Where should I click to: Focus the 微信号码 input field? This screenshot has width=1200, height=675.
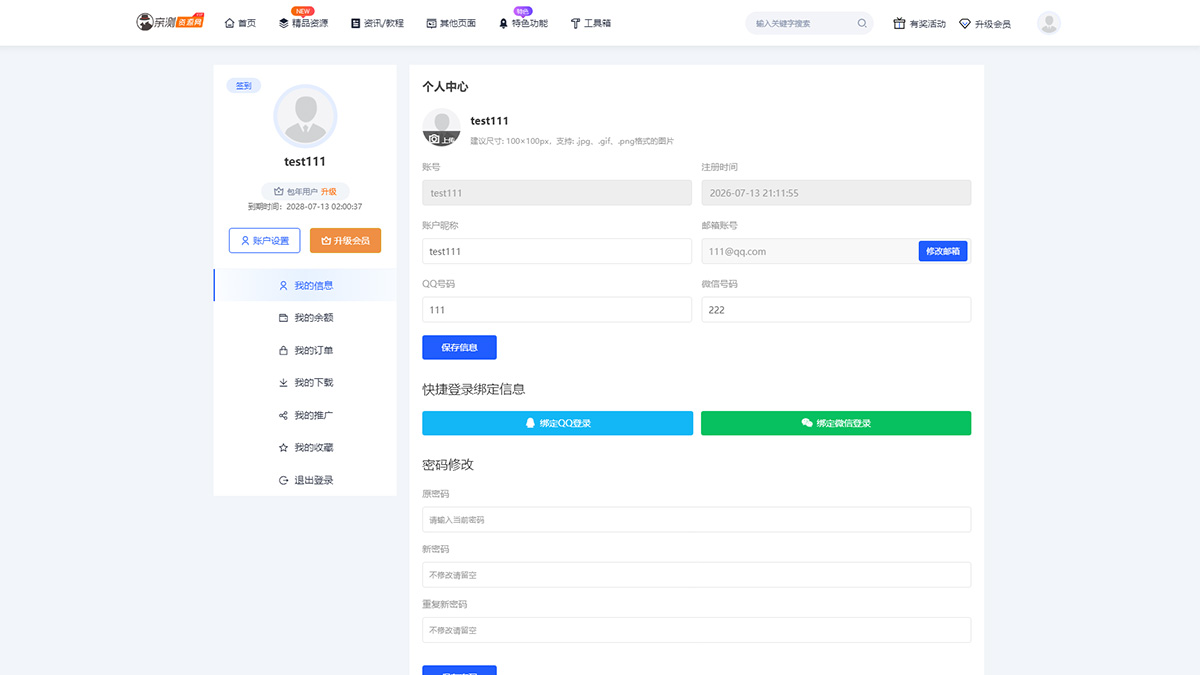(836, 310)
